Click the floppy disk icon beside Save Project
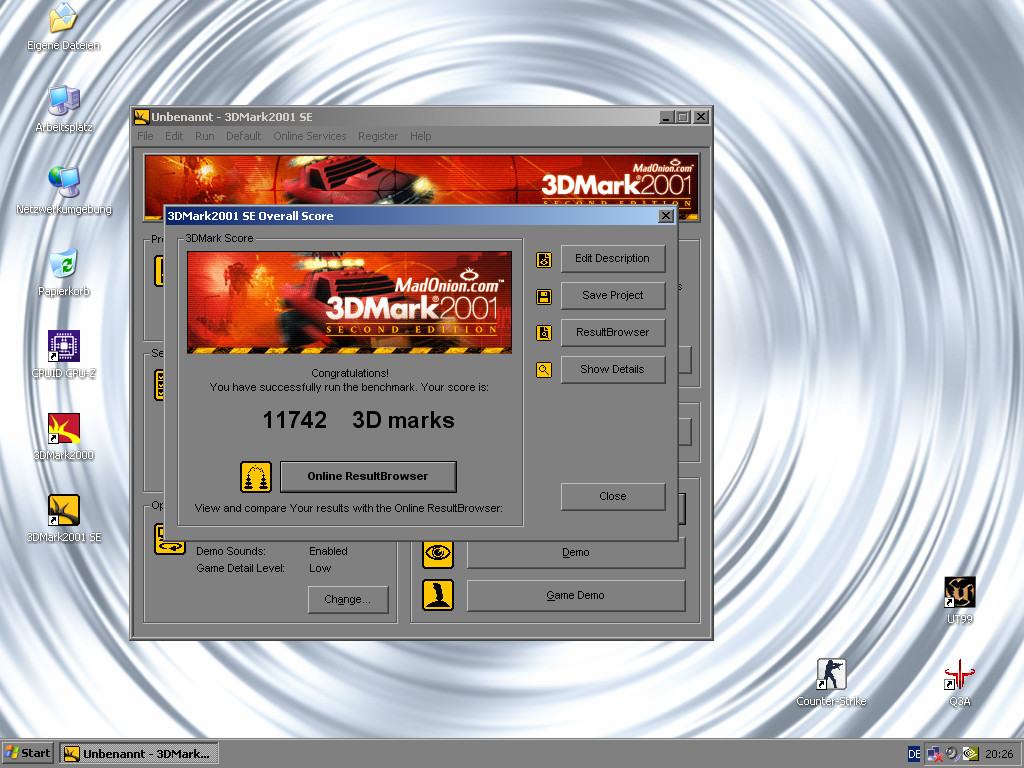 543,296
